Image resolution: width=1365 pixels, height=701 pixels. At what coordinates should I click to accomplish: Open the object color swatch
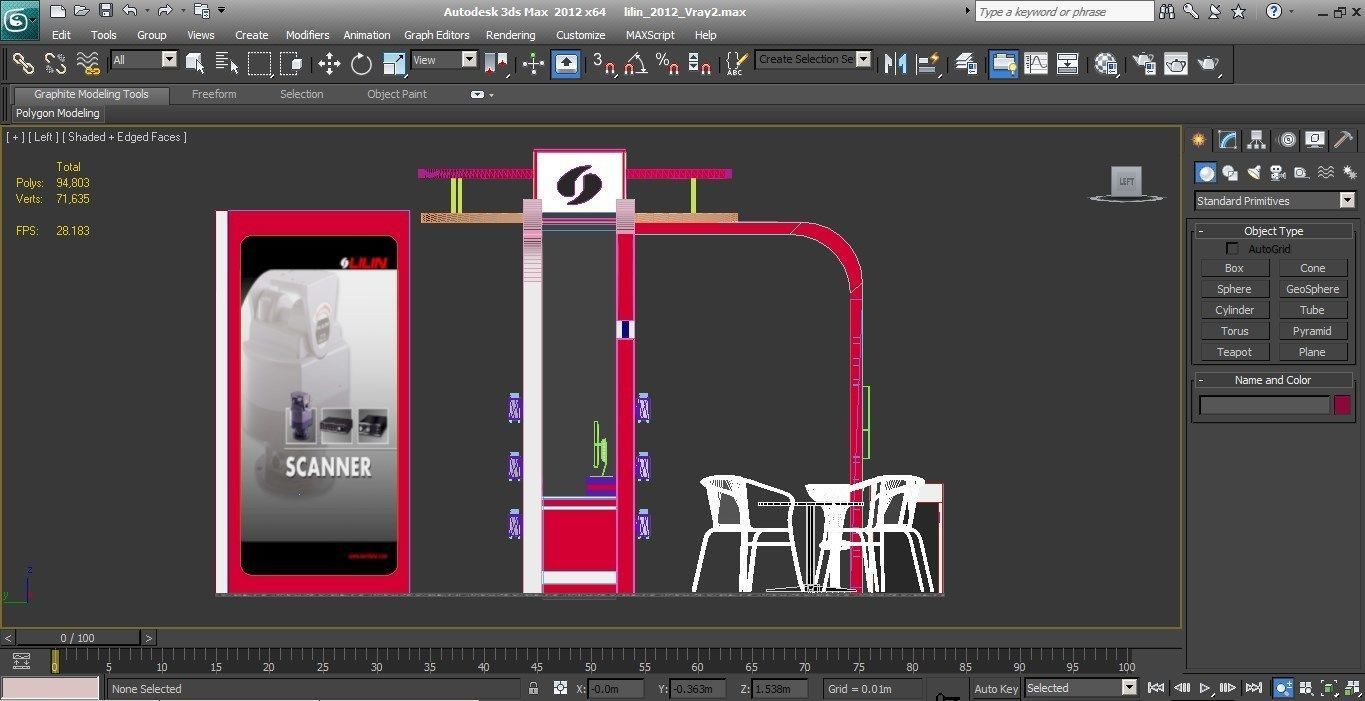tap(1342, 405)
